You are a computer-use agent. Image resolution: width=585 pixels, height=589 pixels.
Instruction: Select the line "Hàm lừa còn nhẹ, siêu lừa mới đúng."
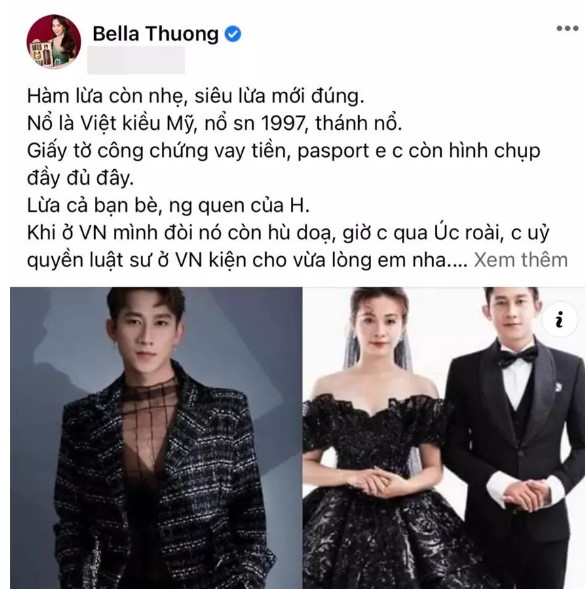pos(195,96)
